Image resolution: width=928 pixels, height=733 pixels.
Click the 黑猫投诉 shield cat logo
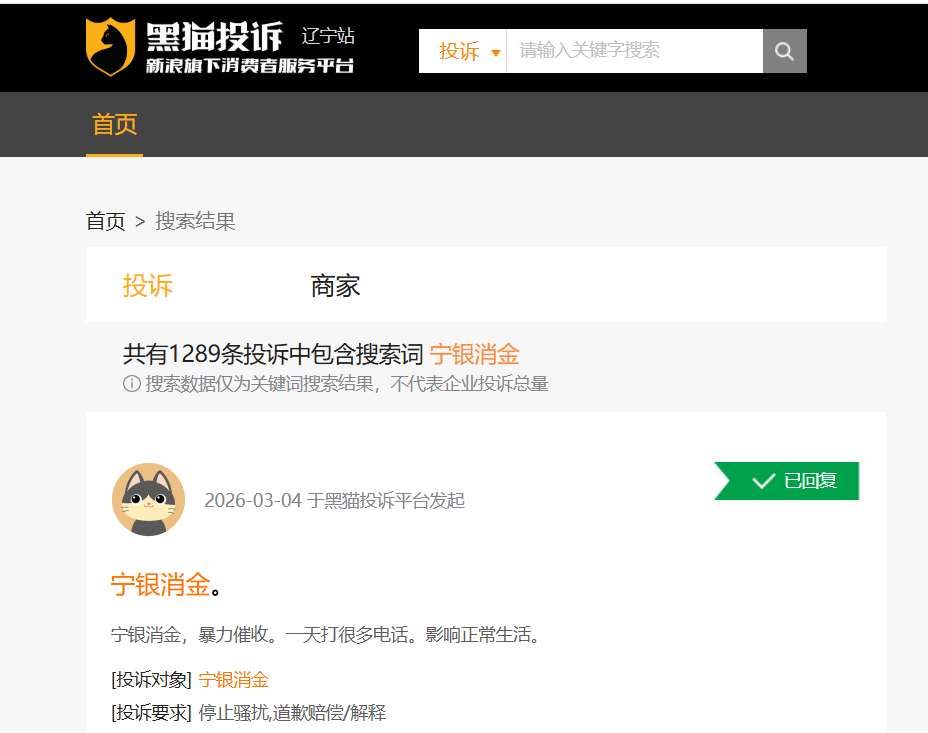[x=110, y=47]
